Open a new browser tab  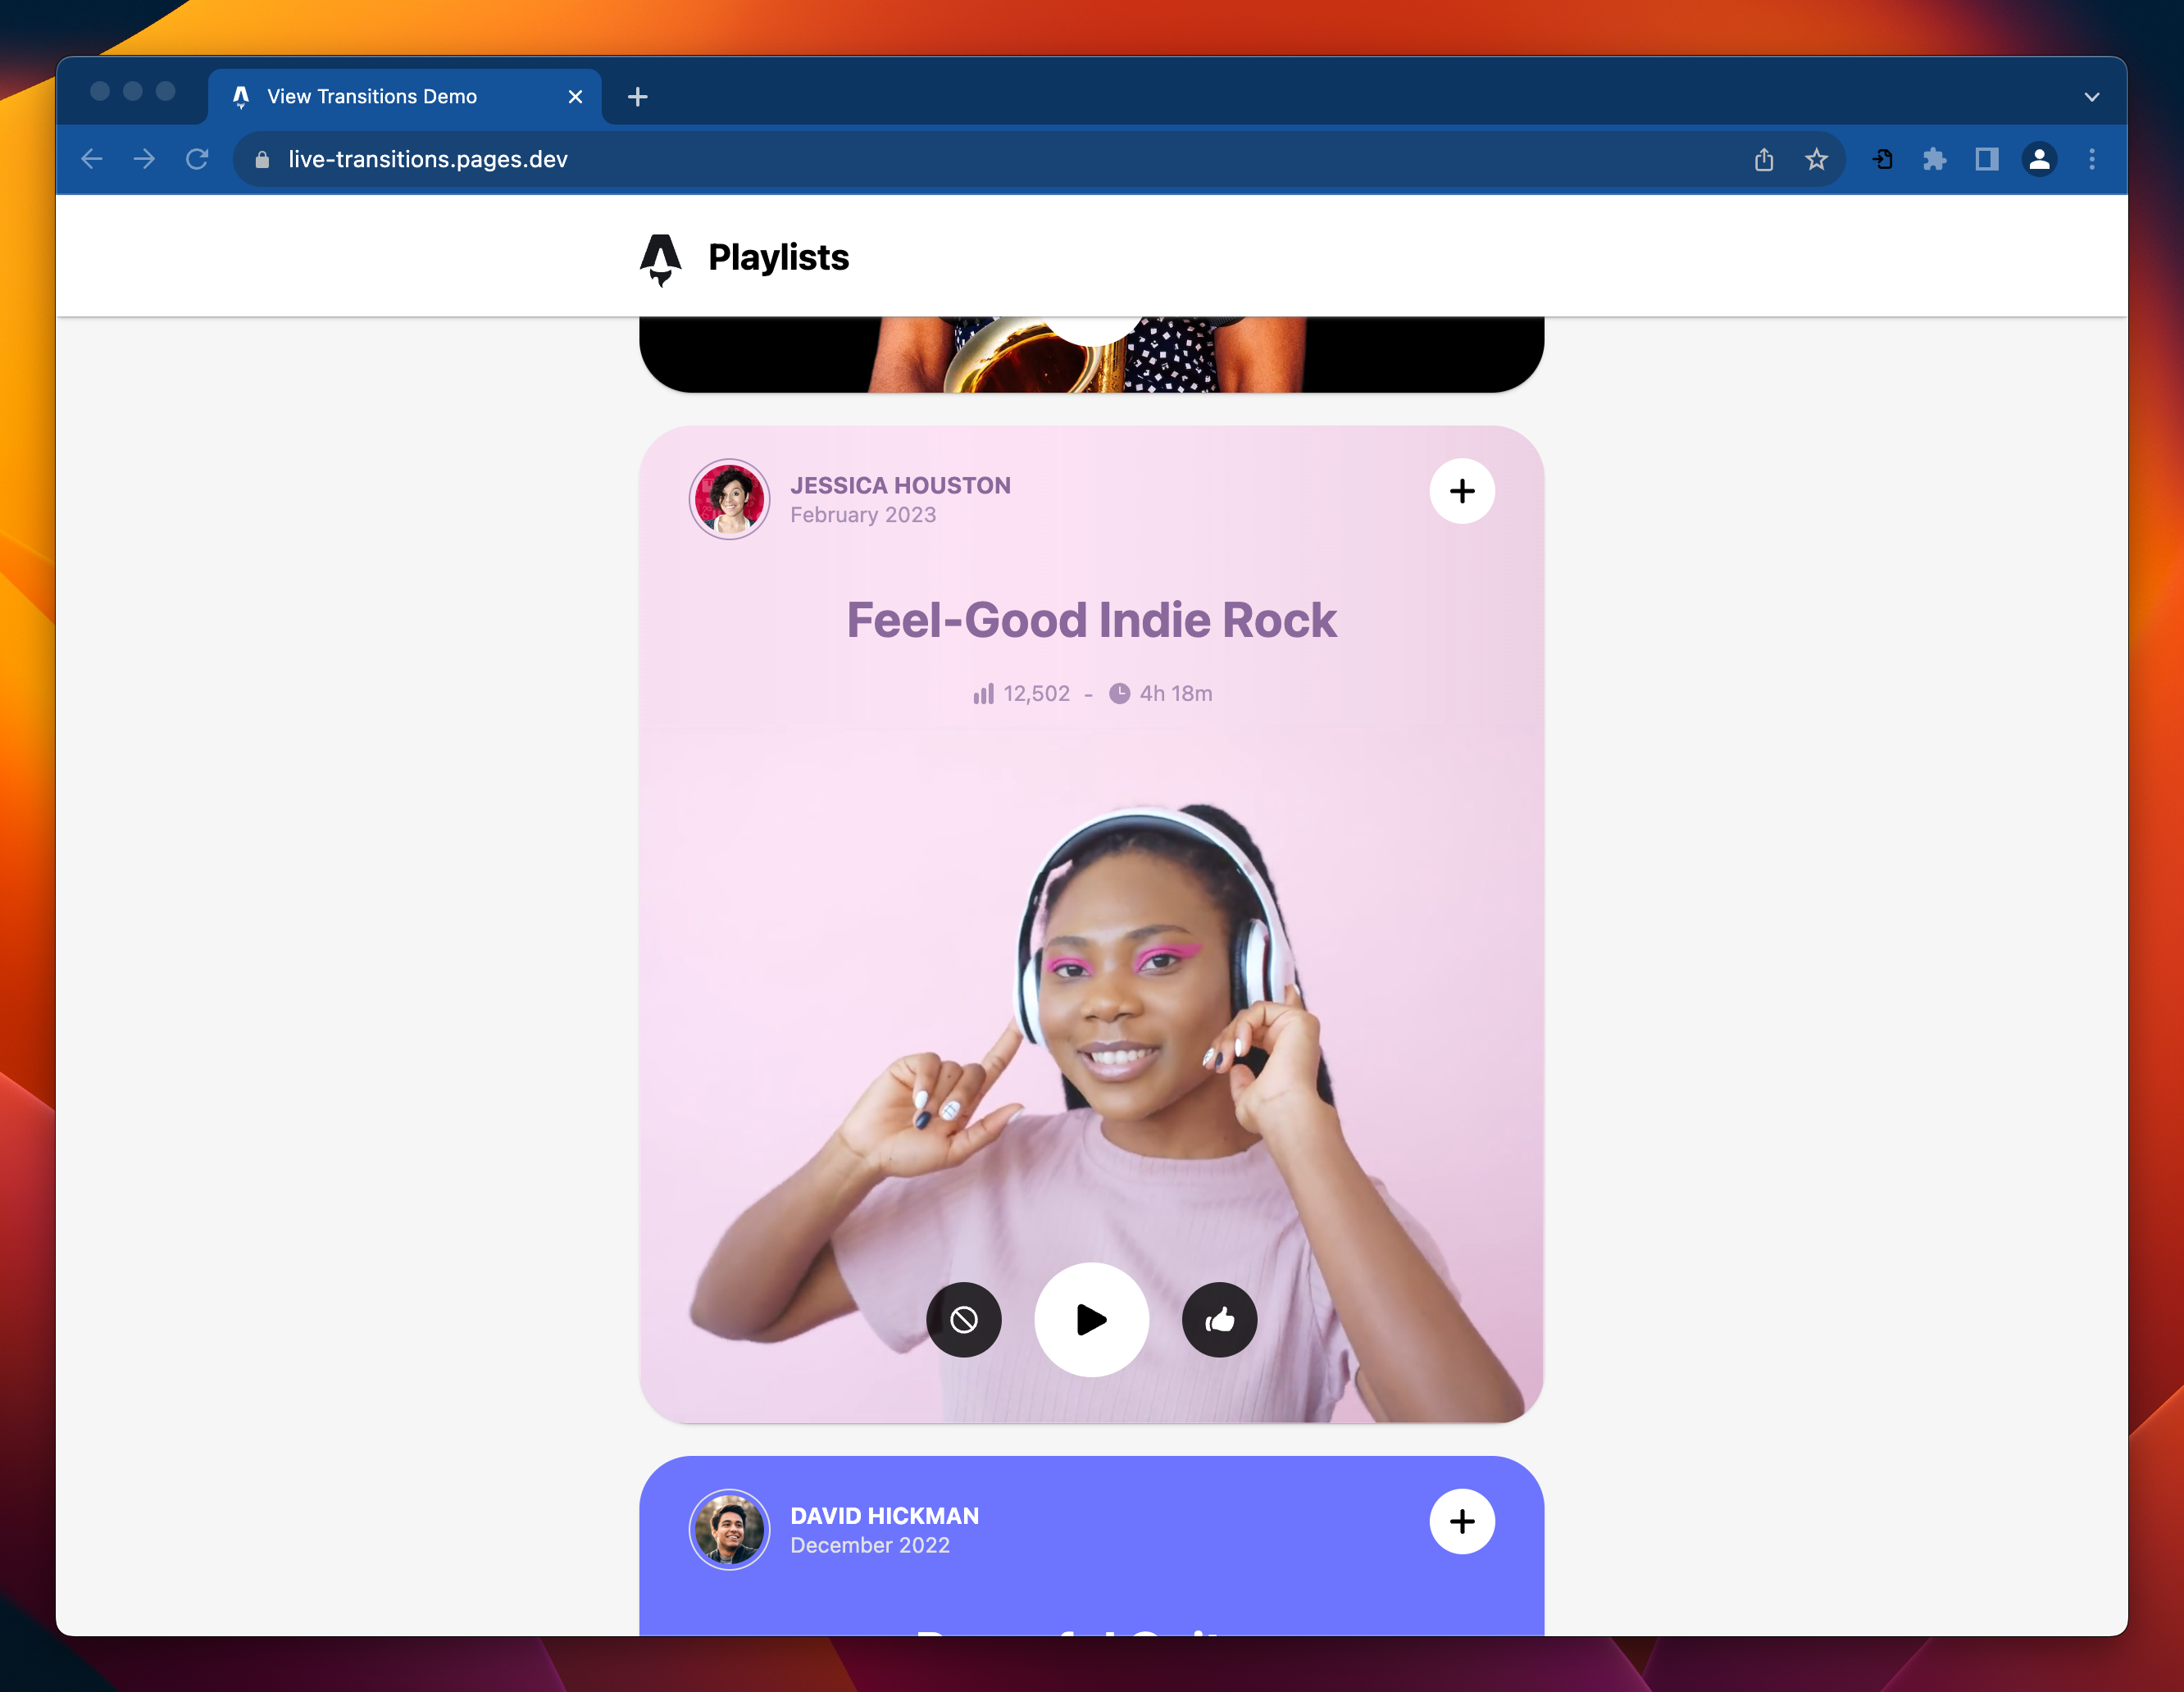click(x=637, y=97)
